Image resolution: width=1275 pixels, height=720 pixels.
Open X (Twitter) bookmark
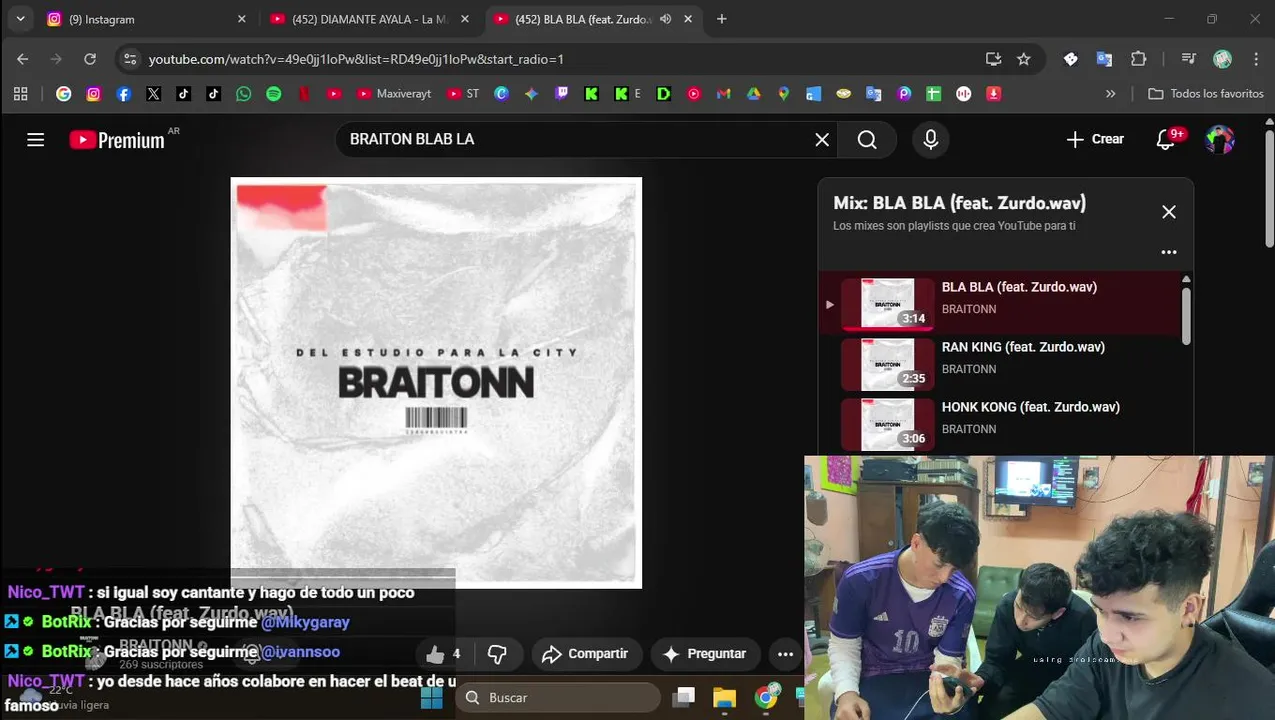point(153,94)
